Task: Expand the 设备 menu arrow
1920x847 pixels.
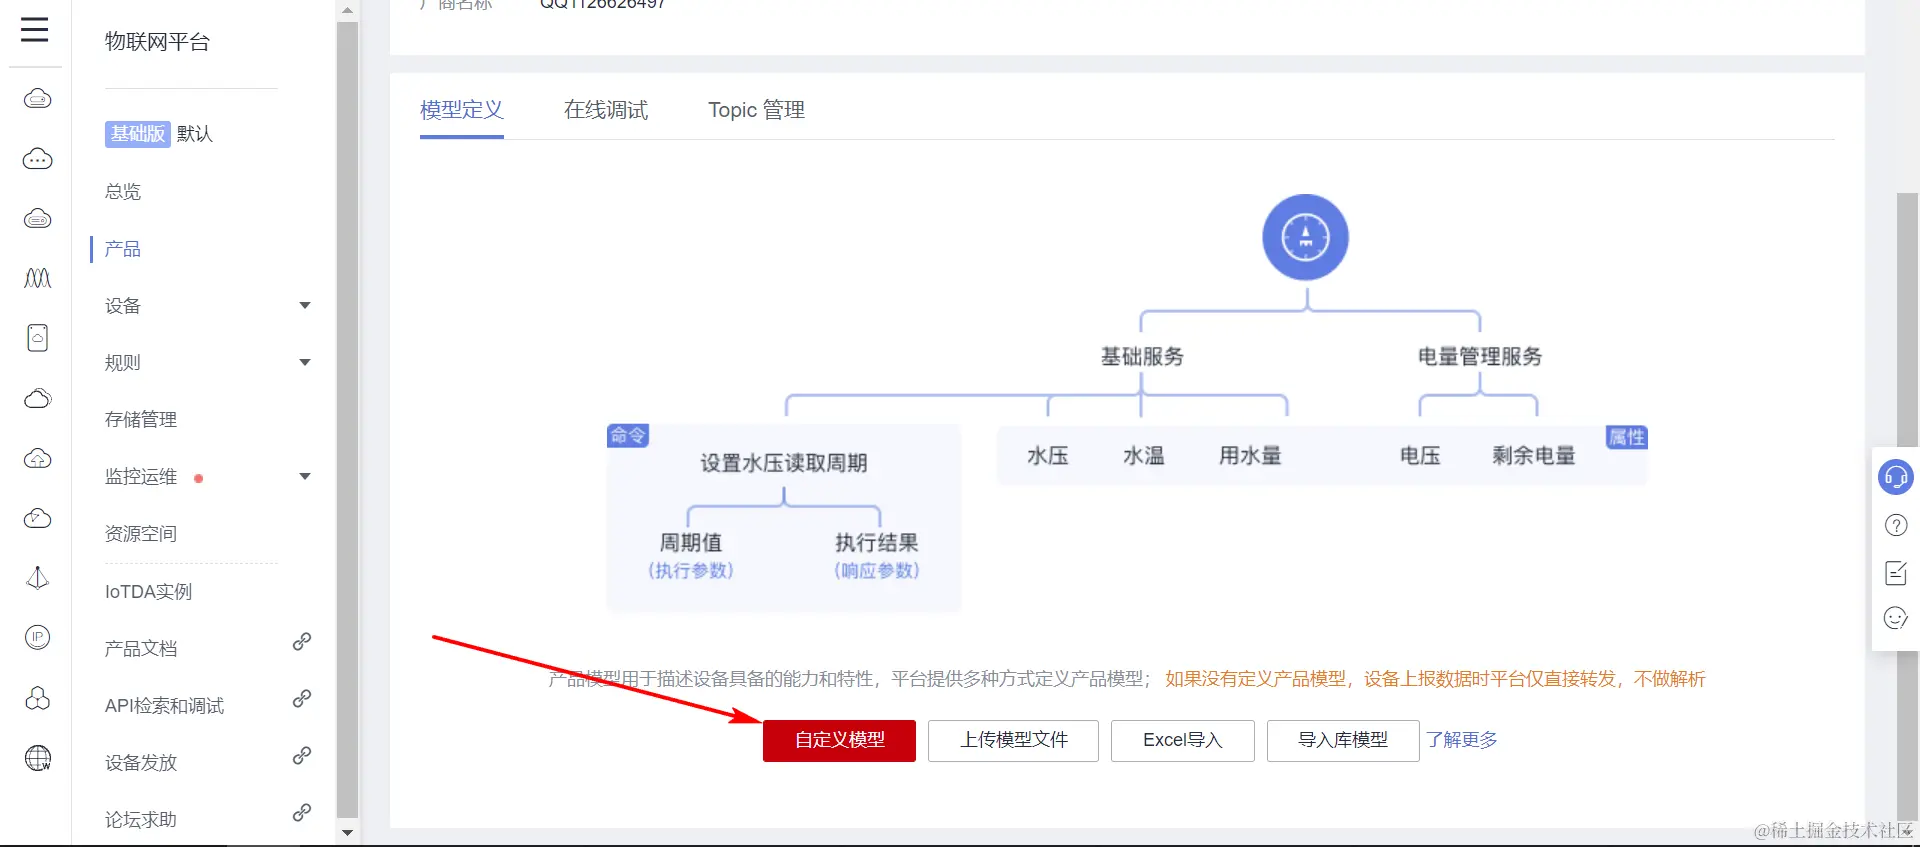Action: tap(305, 305)
